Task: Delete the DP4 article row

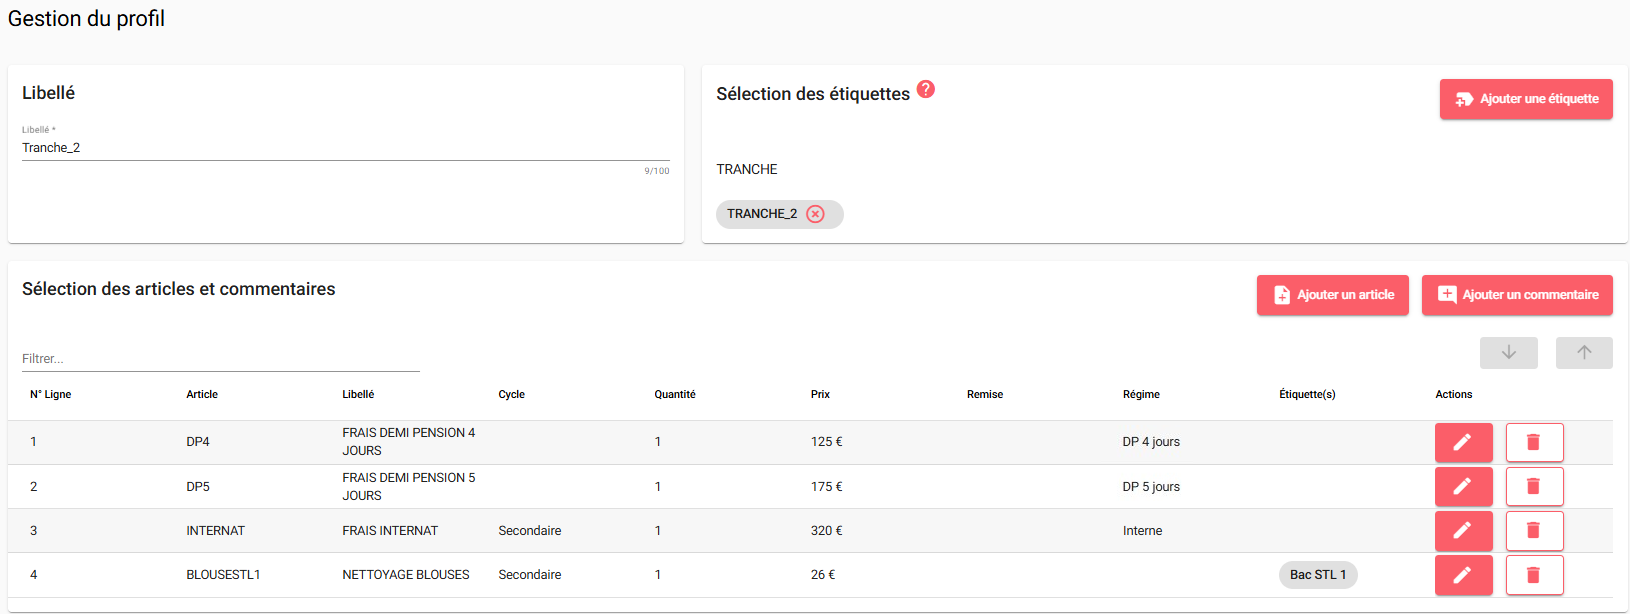Action: coord(1534,442)
